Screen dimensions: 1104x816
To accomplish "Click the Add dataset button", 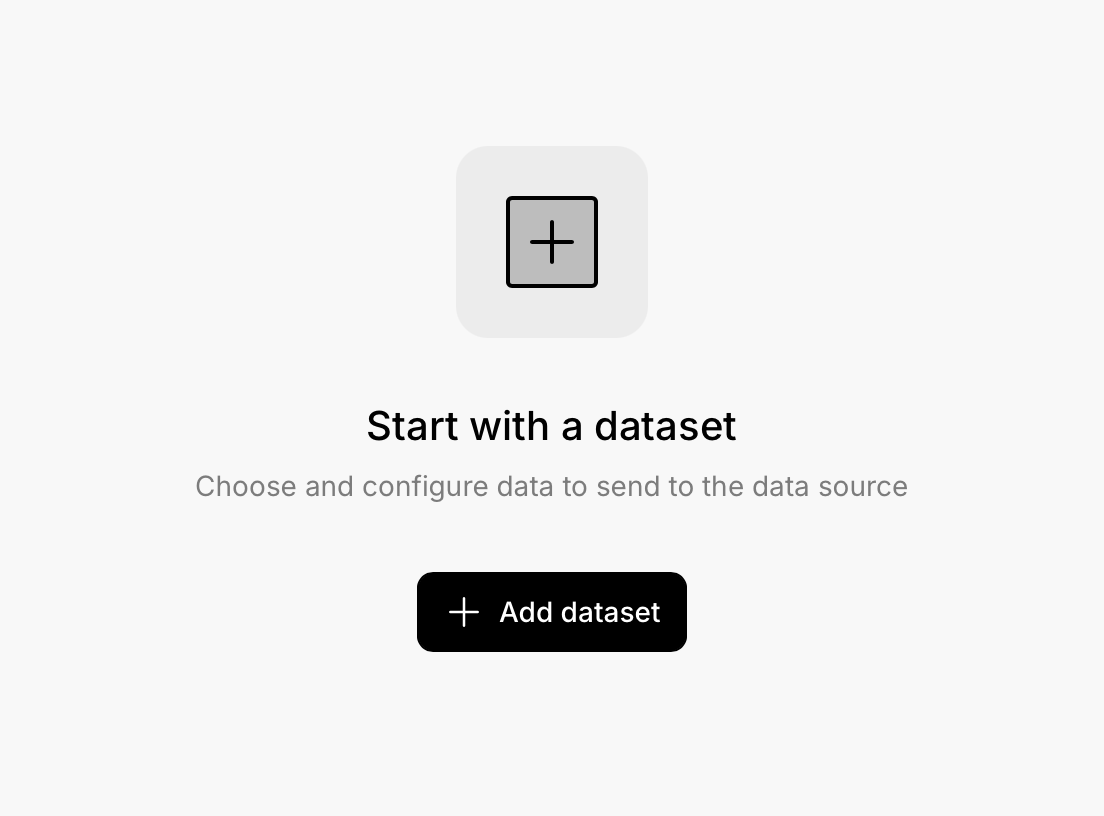I will [551, 612].
